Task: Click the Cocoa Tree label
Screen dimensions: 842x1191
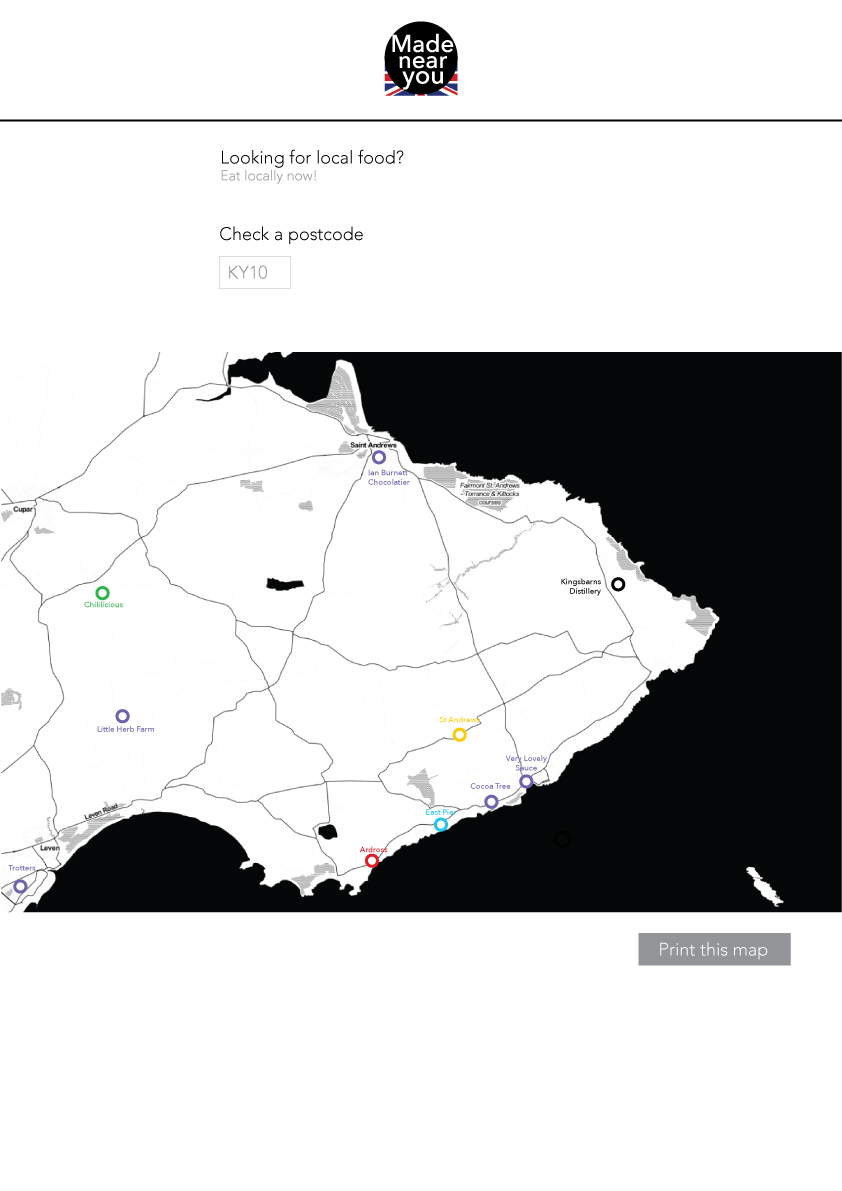Action: coord(490,786)
